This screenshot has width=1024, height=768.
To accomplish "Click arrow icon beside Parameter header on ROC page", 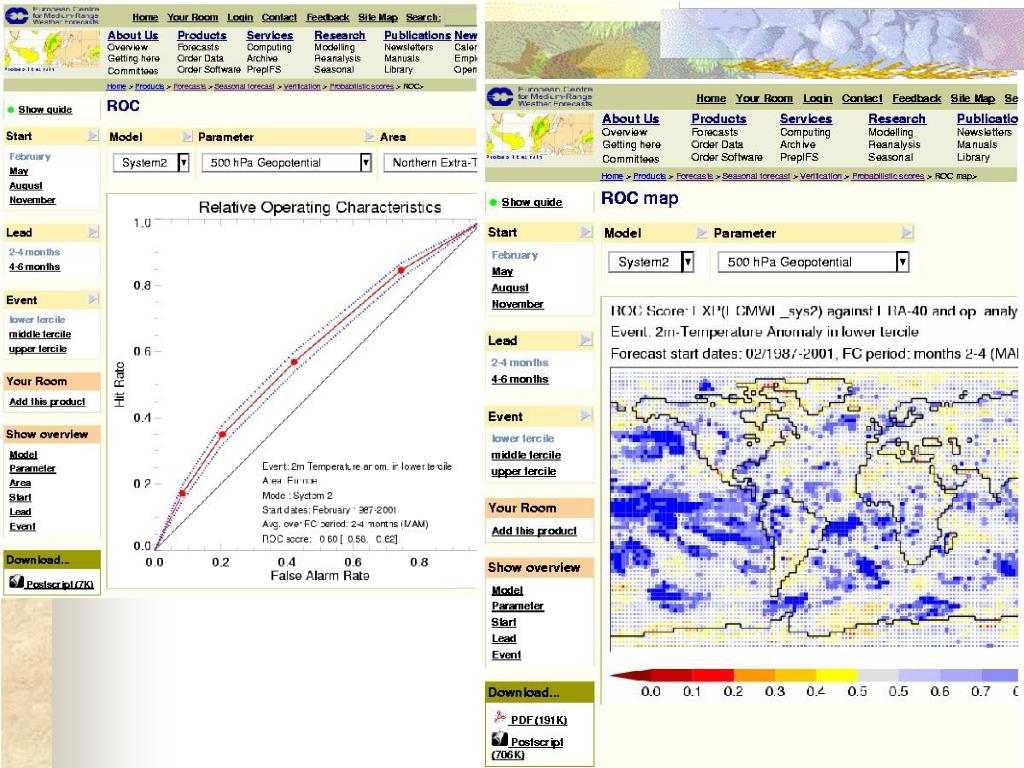I will [x=369, y=136].
